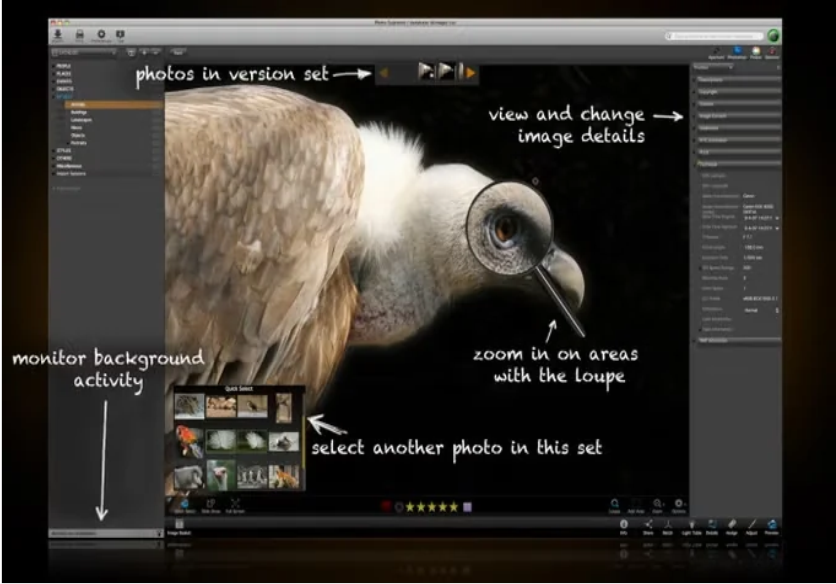Click the Share icon in bottom bar
The height and width of the screenshot is (584, 836).
coord(648,527)
